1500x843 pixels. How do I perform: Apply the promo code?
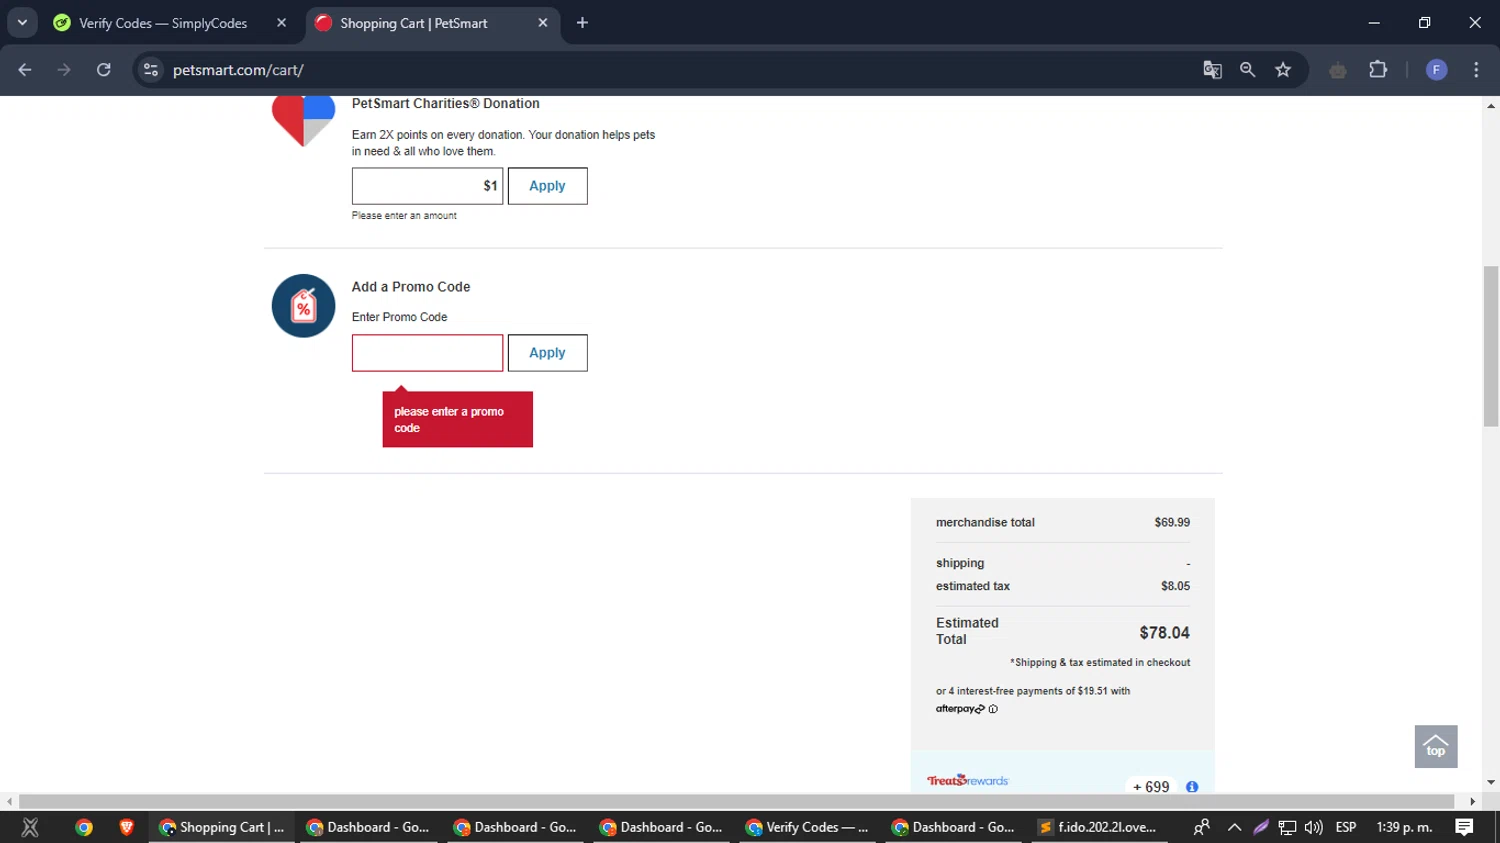[x=547, y=353]
